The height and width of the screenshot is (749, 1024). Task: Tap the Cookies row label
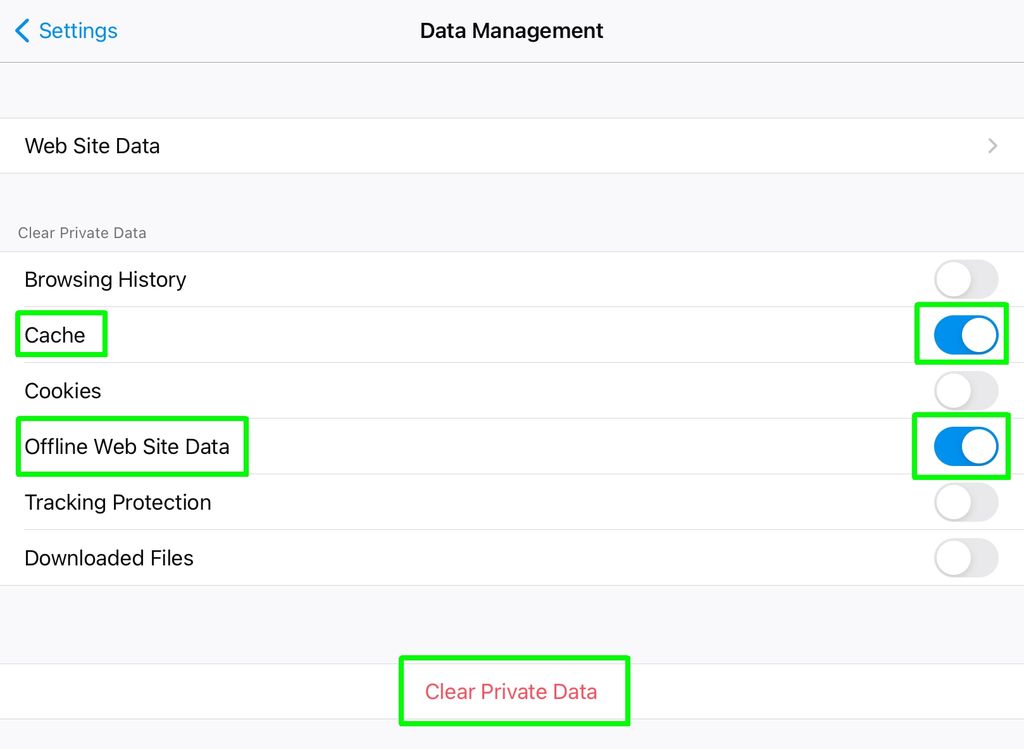[x=62, y=391]
